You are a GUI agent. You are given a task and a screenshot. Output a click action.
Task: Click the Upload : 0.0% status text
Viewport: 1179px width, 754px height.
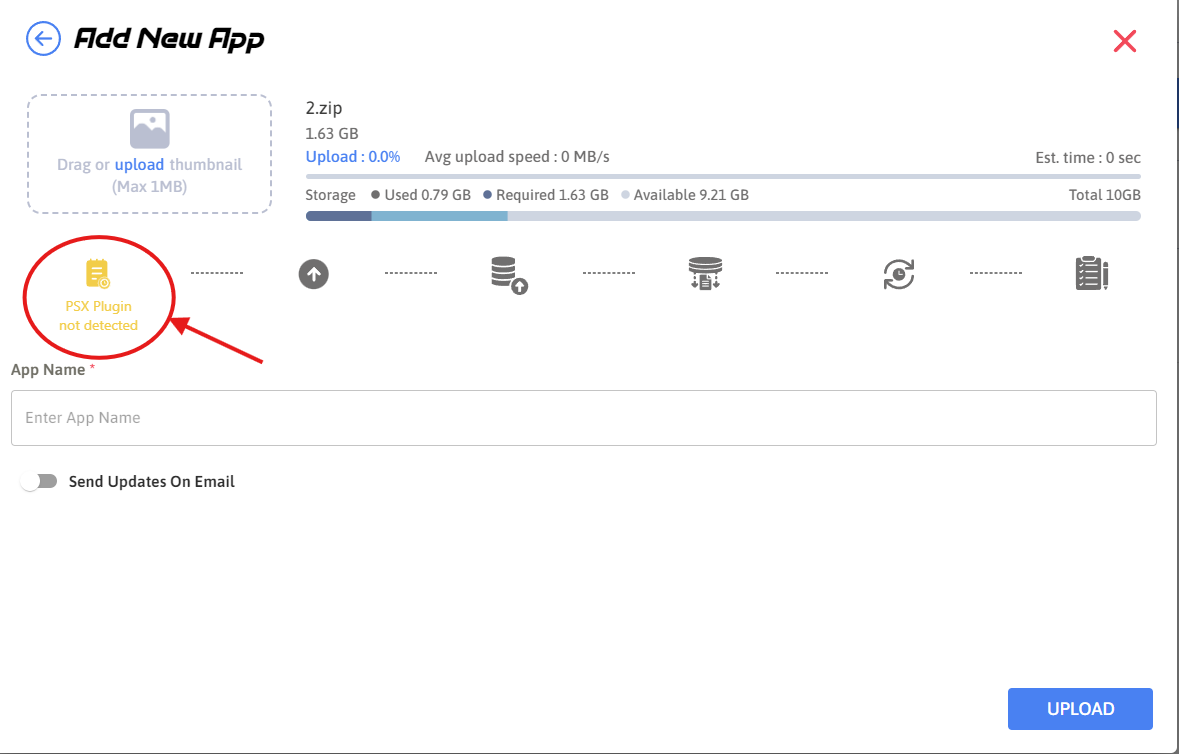coord(353,157)
